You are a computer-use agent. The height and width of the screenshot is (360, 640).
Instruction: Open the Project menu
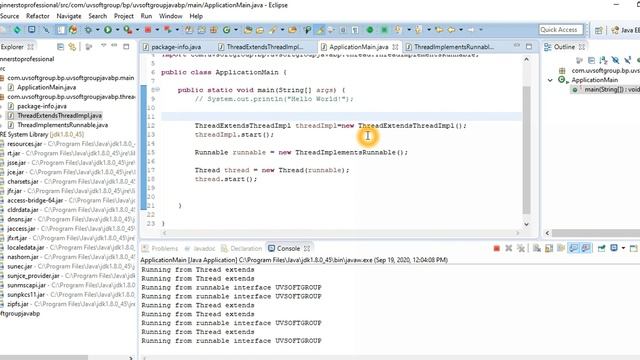click(x=124, y=16)
